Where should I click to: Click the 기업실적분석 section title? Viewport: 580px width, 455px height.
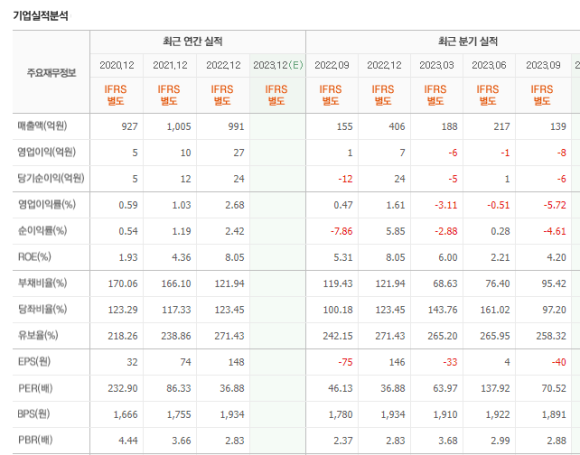click(x=41, y=16)
